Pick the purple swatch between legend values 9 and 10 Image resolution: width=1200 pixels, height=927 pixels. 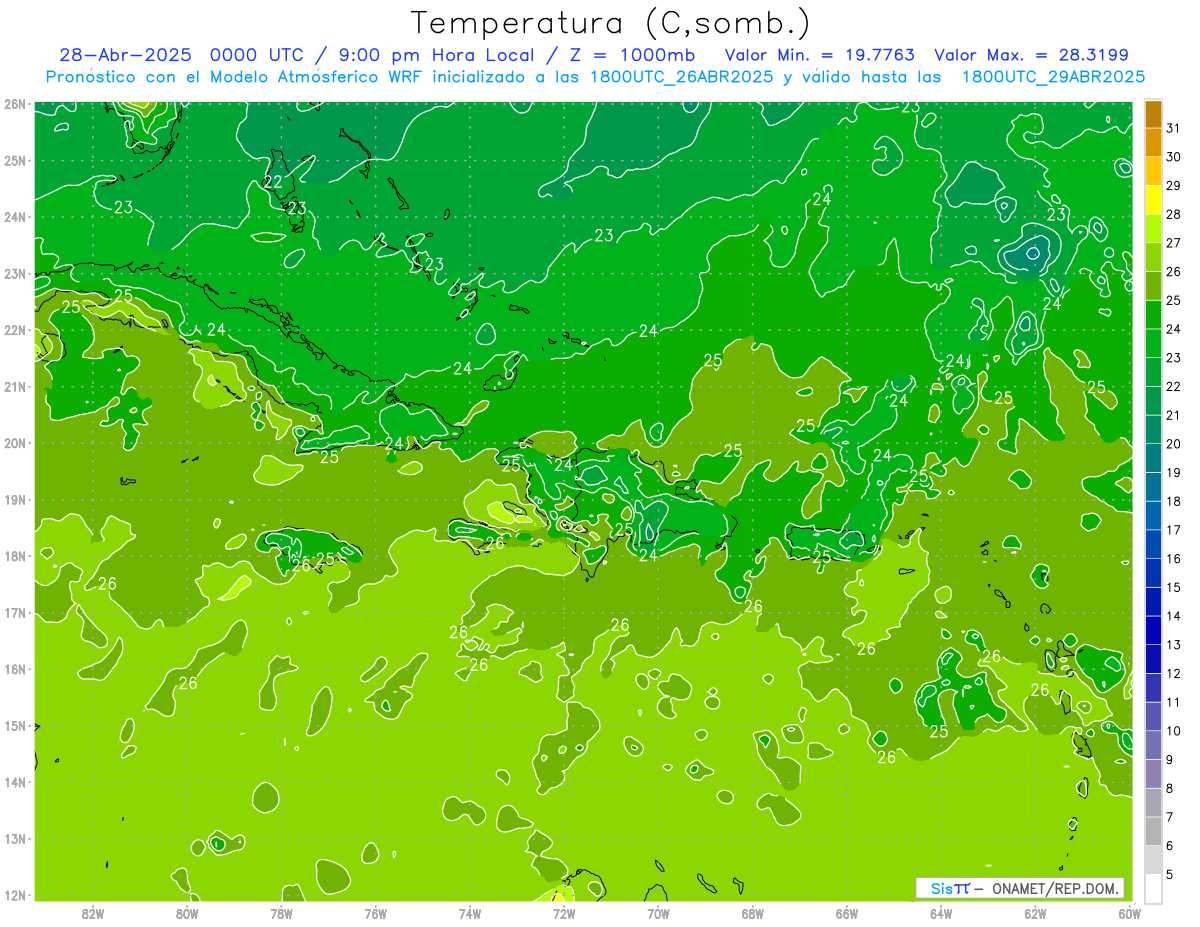click(1153, 745)
